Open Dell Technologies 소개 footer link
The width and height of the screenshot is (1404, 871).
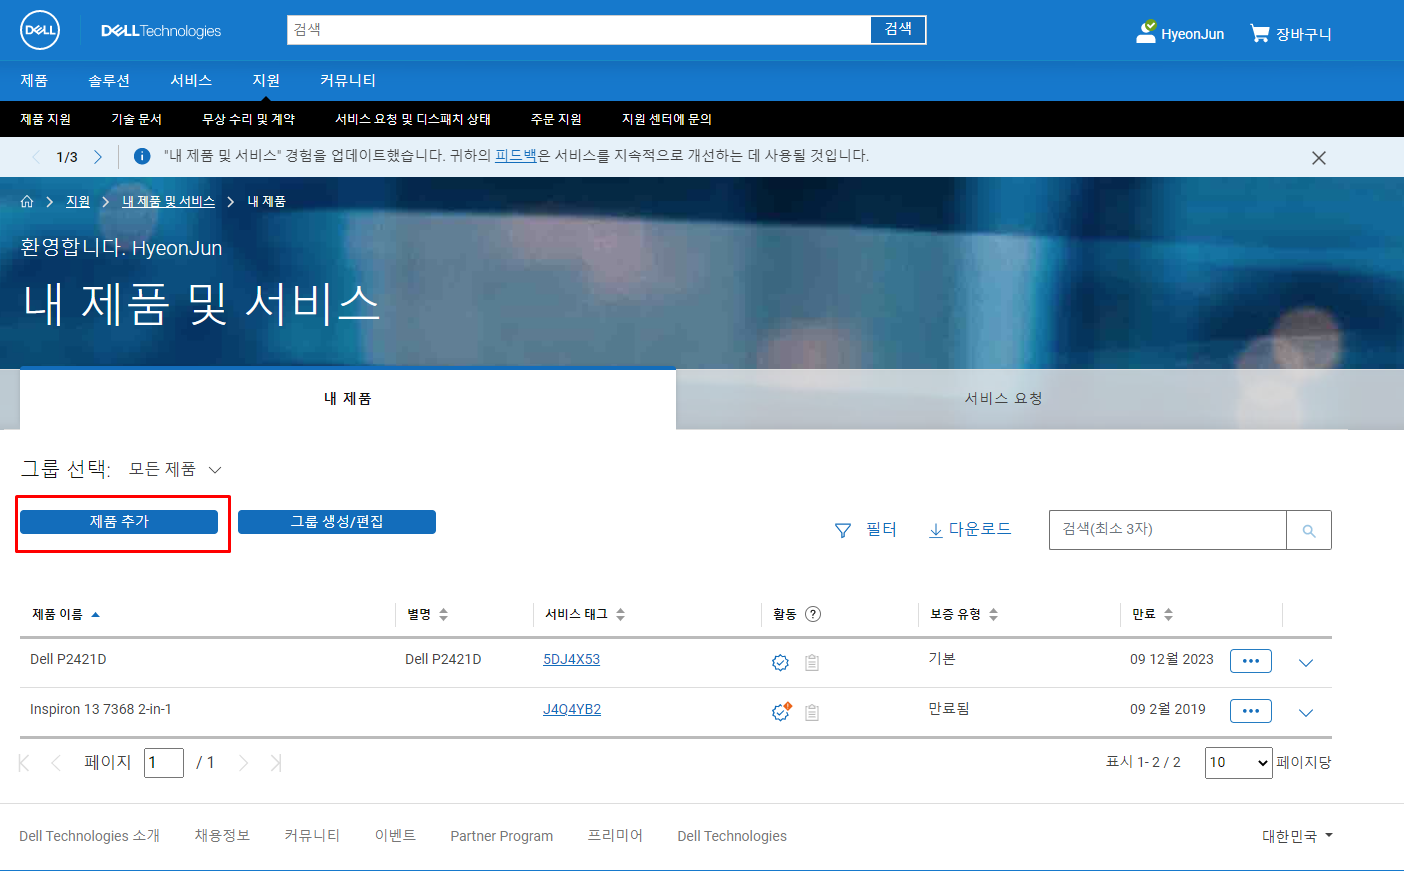click(90, 836)
